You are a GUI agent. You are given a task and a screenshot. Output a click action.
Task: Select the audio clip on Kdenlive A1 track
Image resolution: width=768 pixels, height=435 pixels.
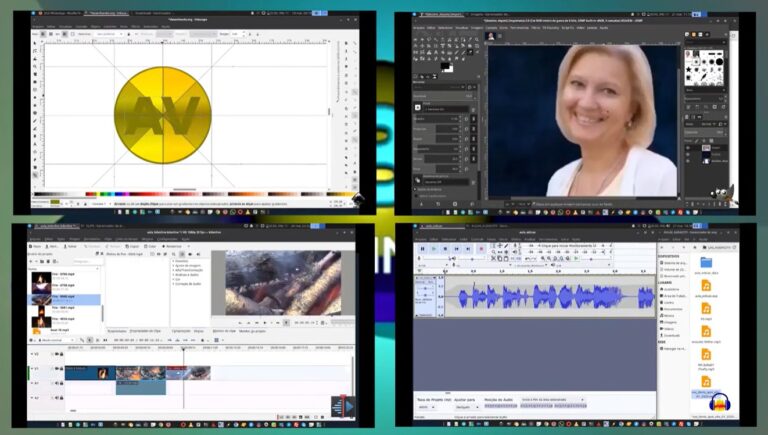[x=141, y=387]
